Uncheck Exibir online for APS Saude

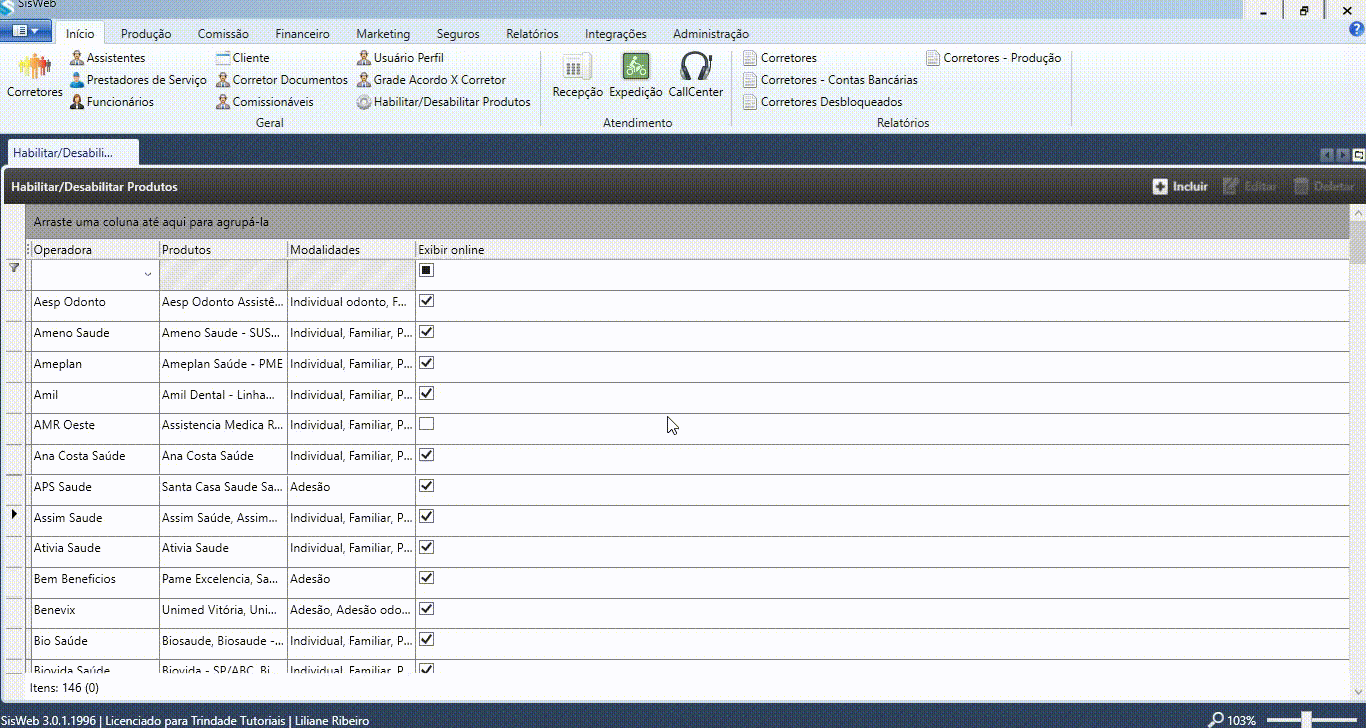click(427, 486)
